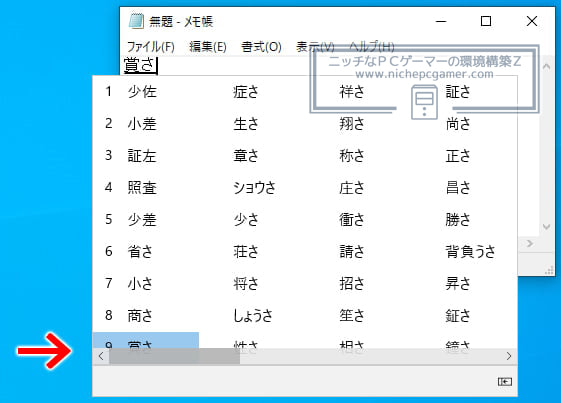Click candidate list right scroll arrow
The height and width of the screenshot is (403, 561).
tap(509, 356)
